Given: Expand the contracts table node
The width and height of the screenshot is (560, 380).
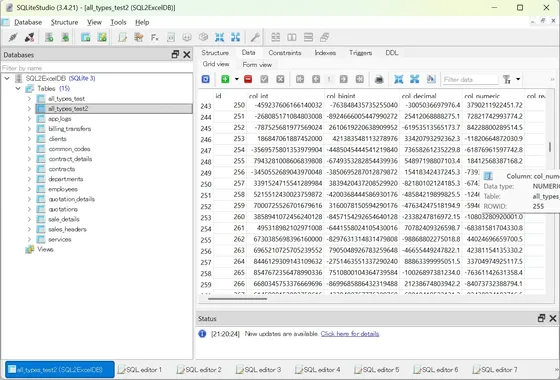Looking at the screenshot, I should point(29,169).
